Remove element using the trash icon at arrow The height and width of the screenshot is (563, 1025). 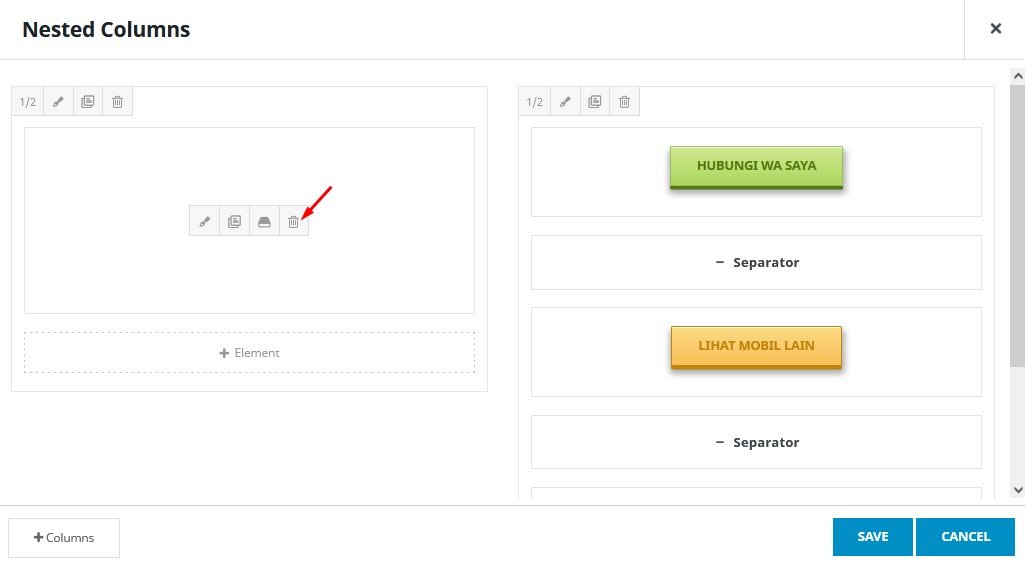click(294, 222)
